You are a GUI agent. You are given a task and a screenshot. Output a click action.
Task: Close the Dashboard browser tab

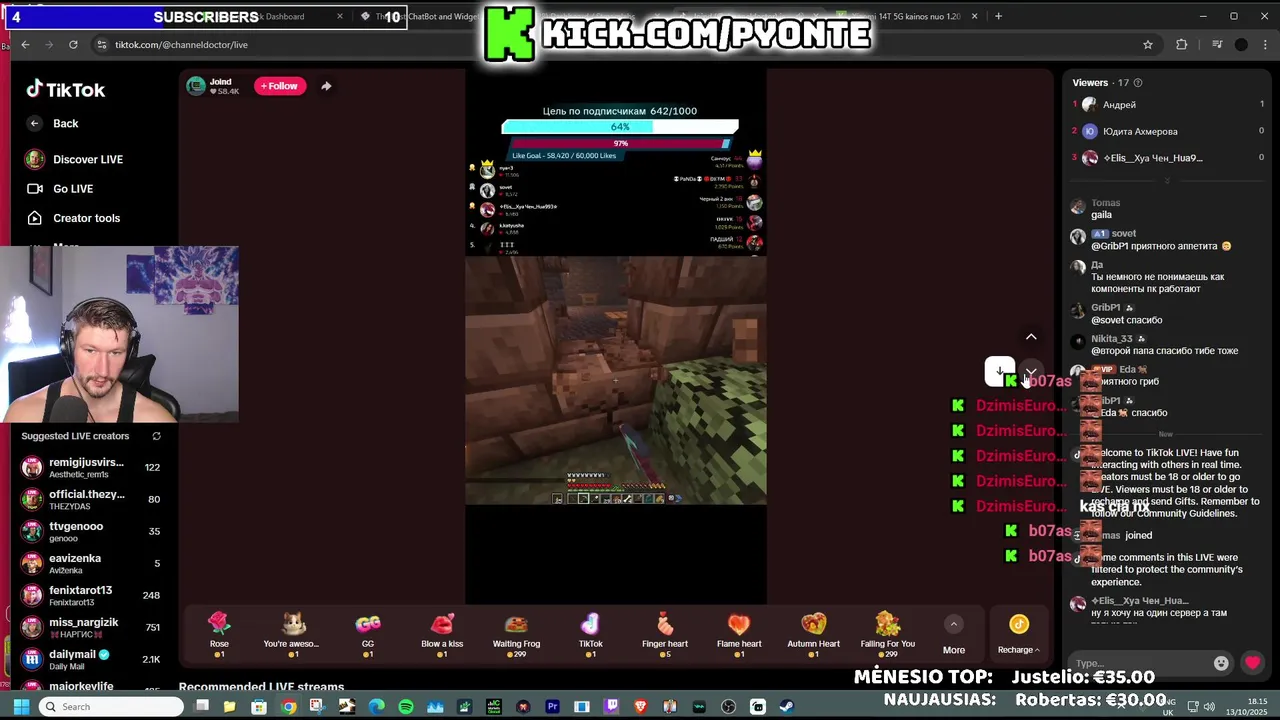pos(340,16)
